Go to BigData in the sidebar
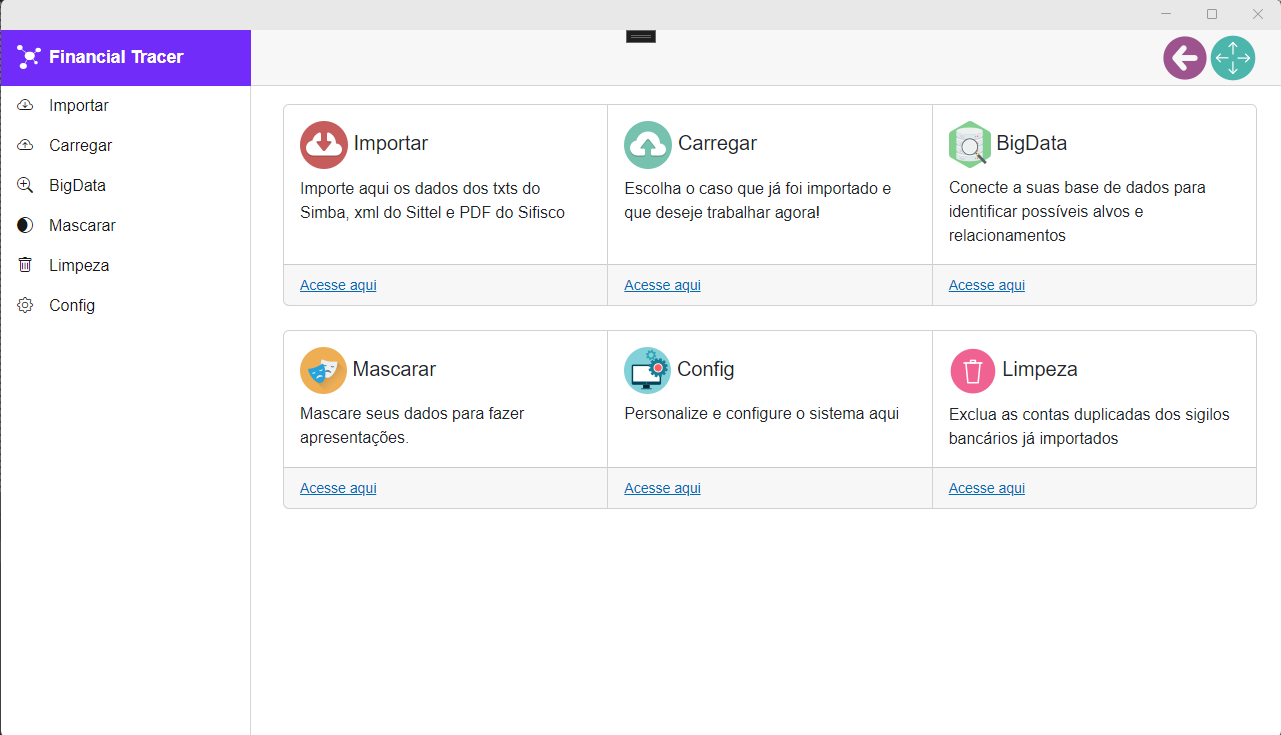The image size is (1281, 735). (77, 185)
